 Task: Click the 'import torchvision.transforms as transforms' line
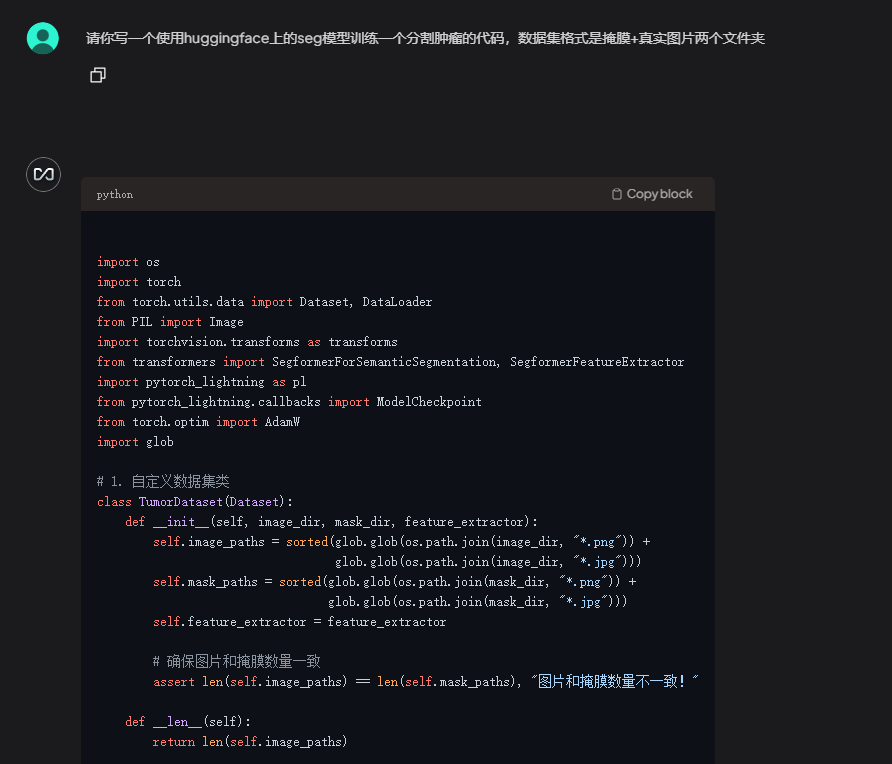coord(247,342)
